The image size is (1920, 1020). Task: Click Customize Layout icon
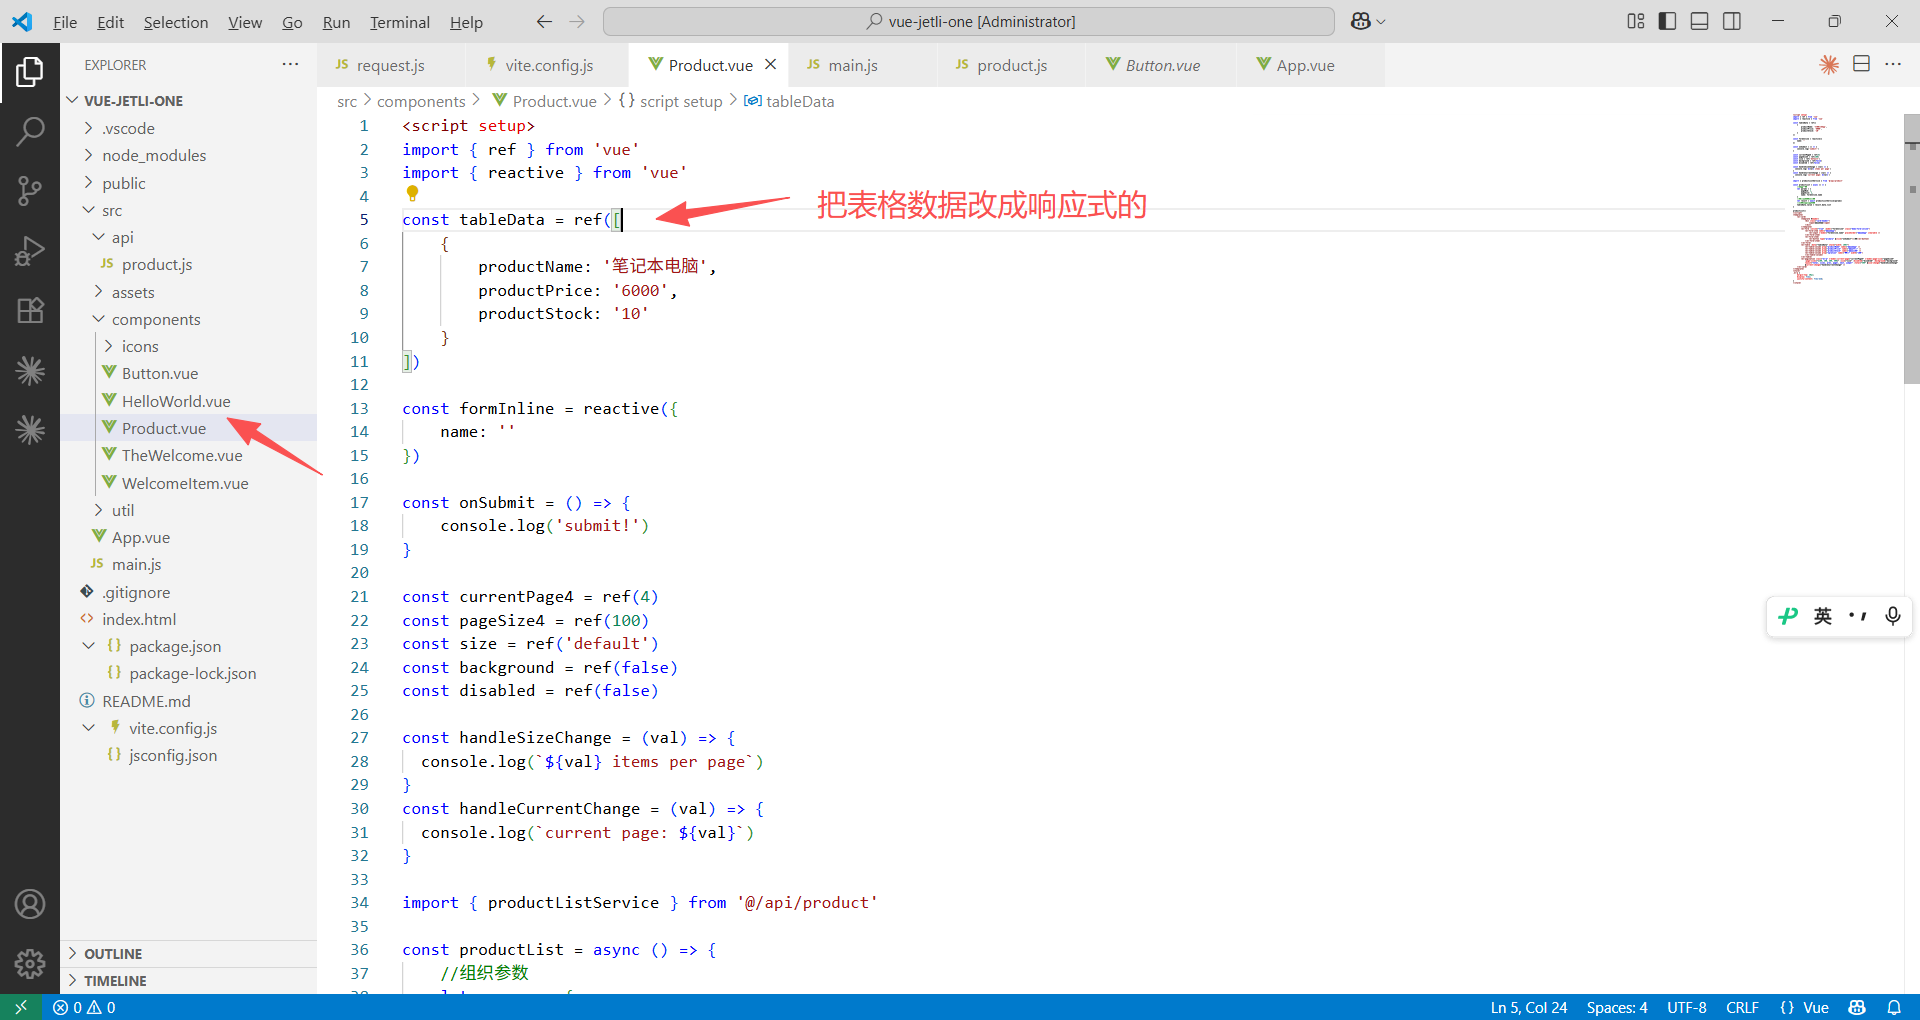point(1636,21)
